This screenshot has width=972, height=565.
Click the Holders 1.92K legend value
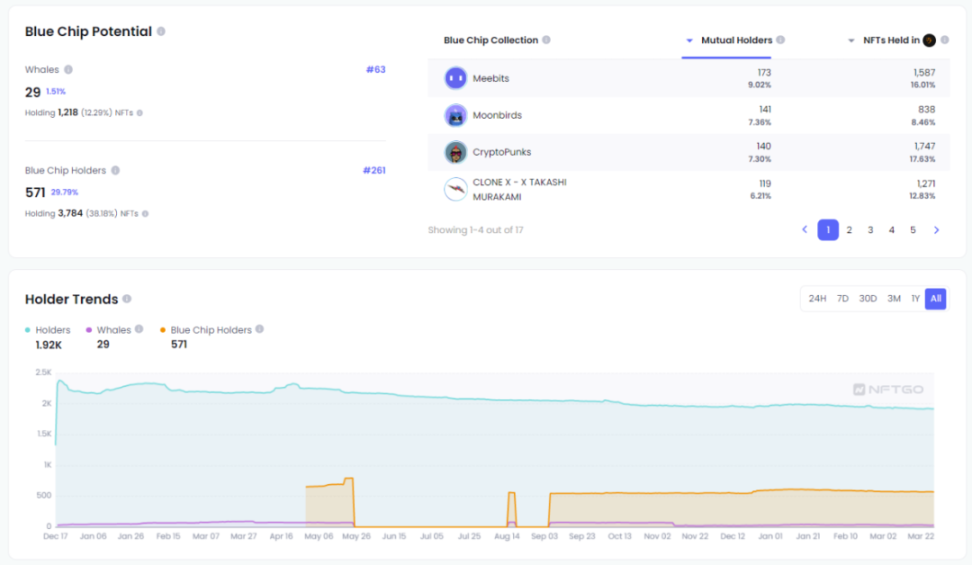(x=48, y=345)
